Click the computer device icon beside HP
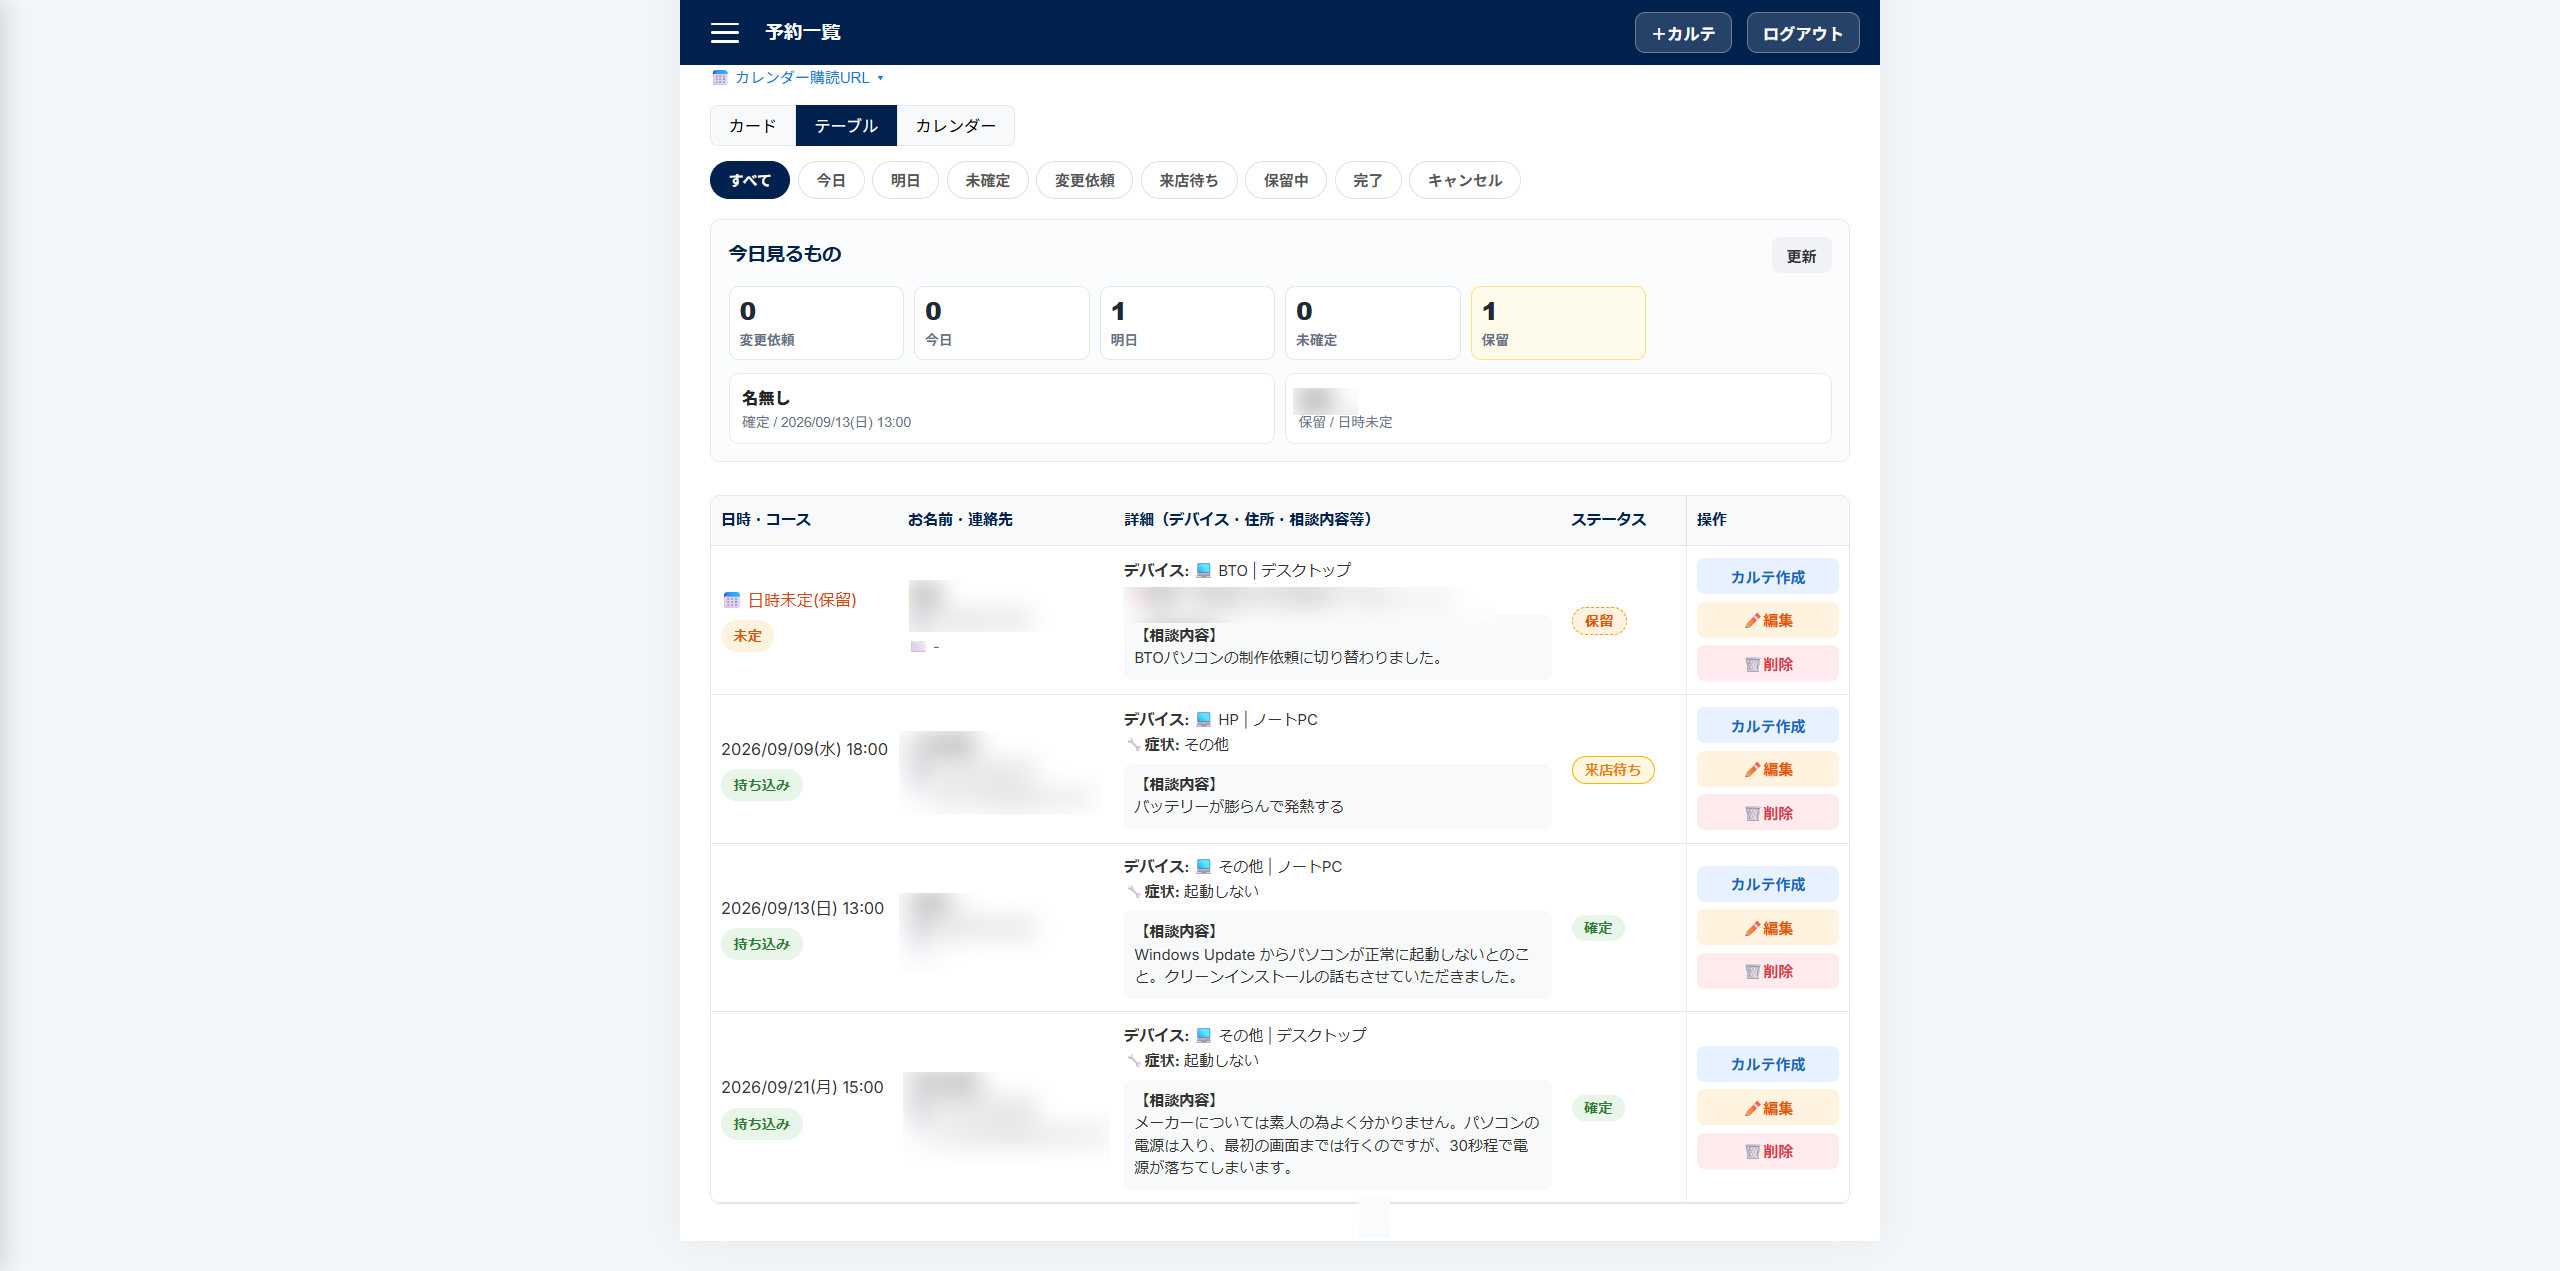Image resolution: width=2560 pixels, height=1271 pixels. [x=1204, y=720]
